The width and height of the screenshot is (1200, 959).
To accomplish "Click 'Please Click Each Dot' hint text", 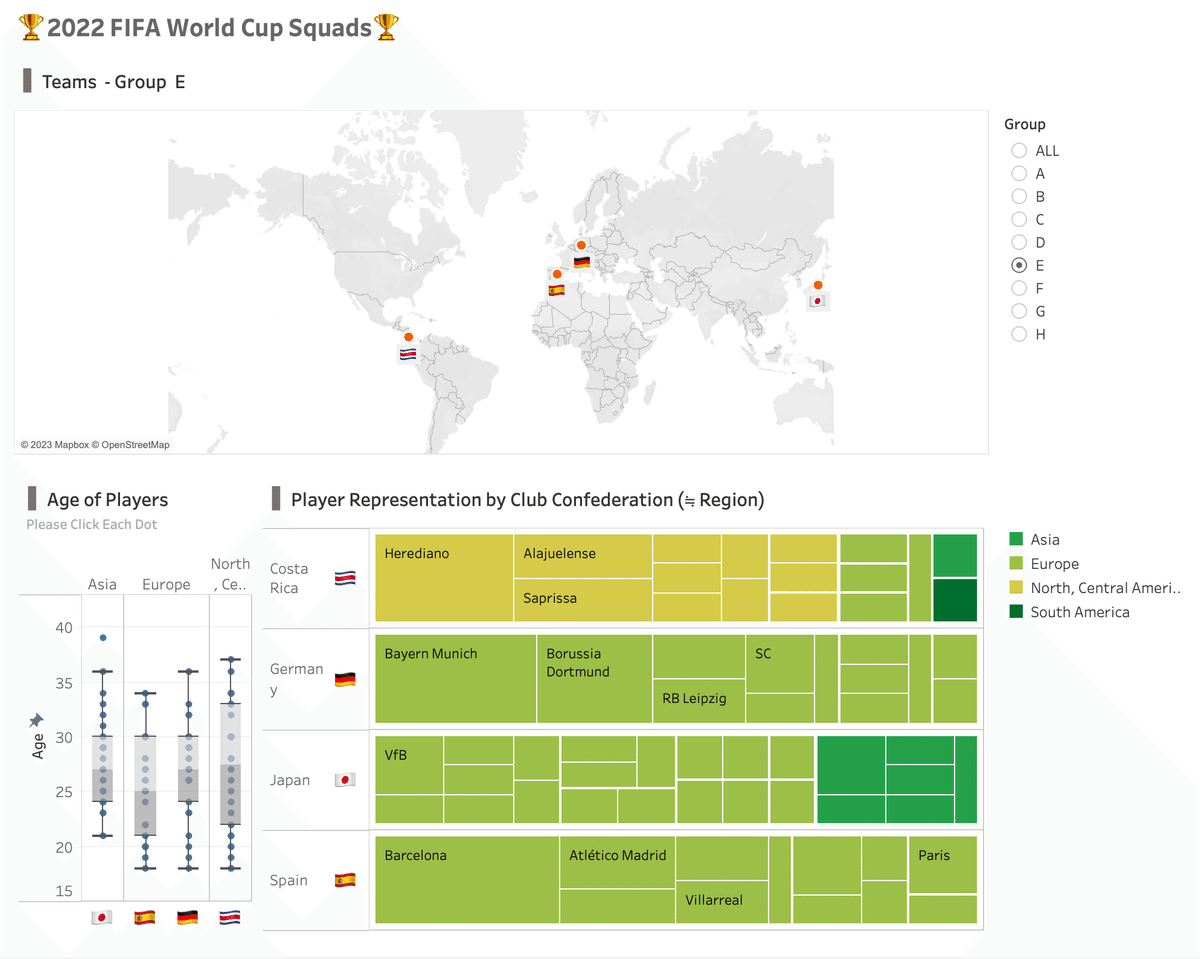I will 92,524.
